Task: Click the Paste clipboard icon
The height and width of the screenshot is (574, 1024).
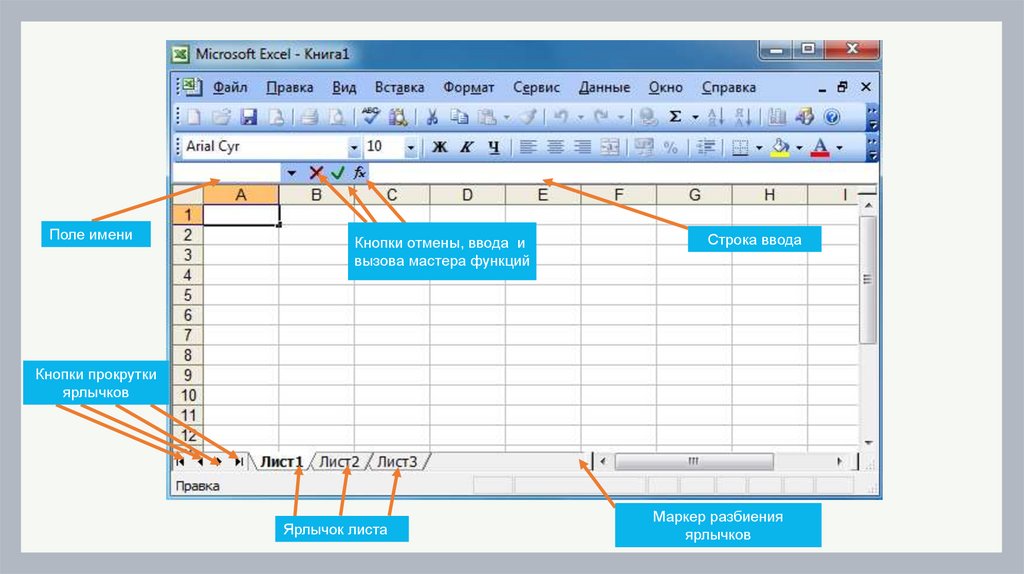Action: pyautogui.click(x=487, y=117)
